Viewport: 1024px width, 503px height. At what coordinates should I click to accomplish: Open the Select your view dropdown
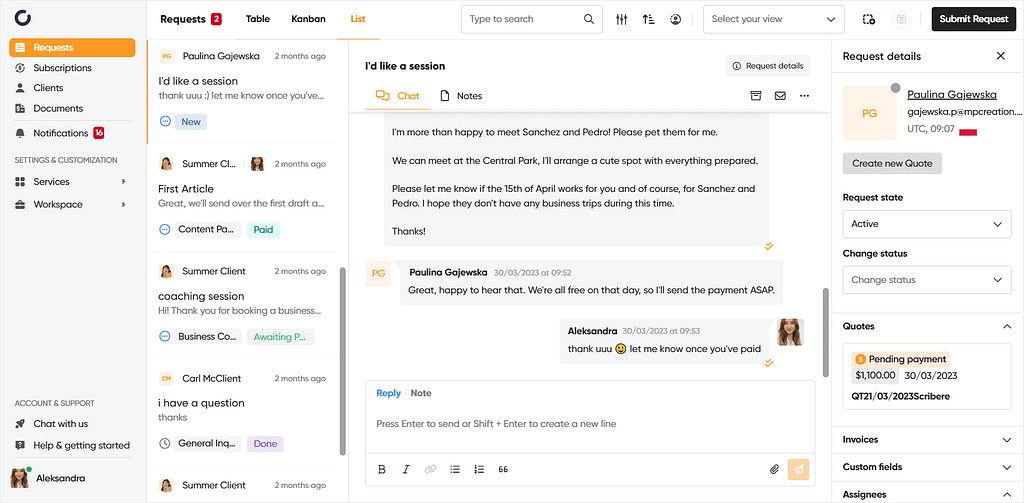coord(773,20)
